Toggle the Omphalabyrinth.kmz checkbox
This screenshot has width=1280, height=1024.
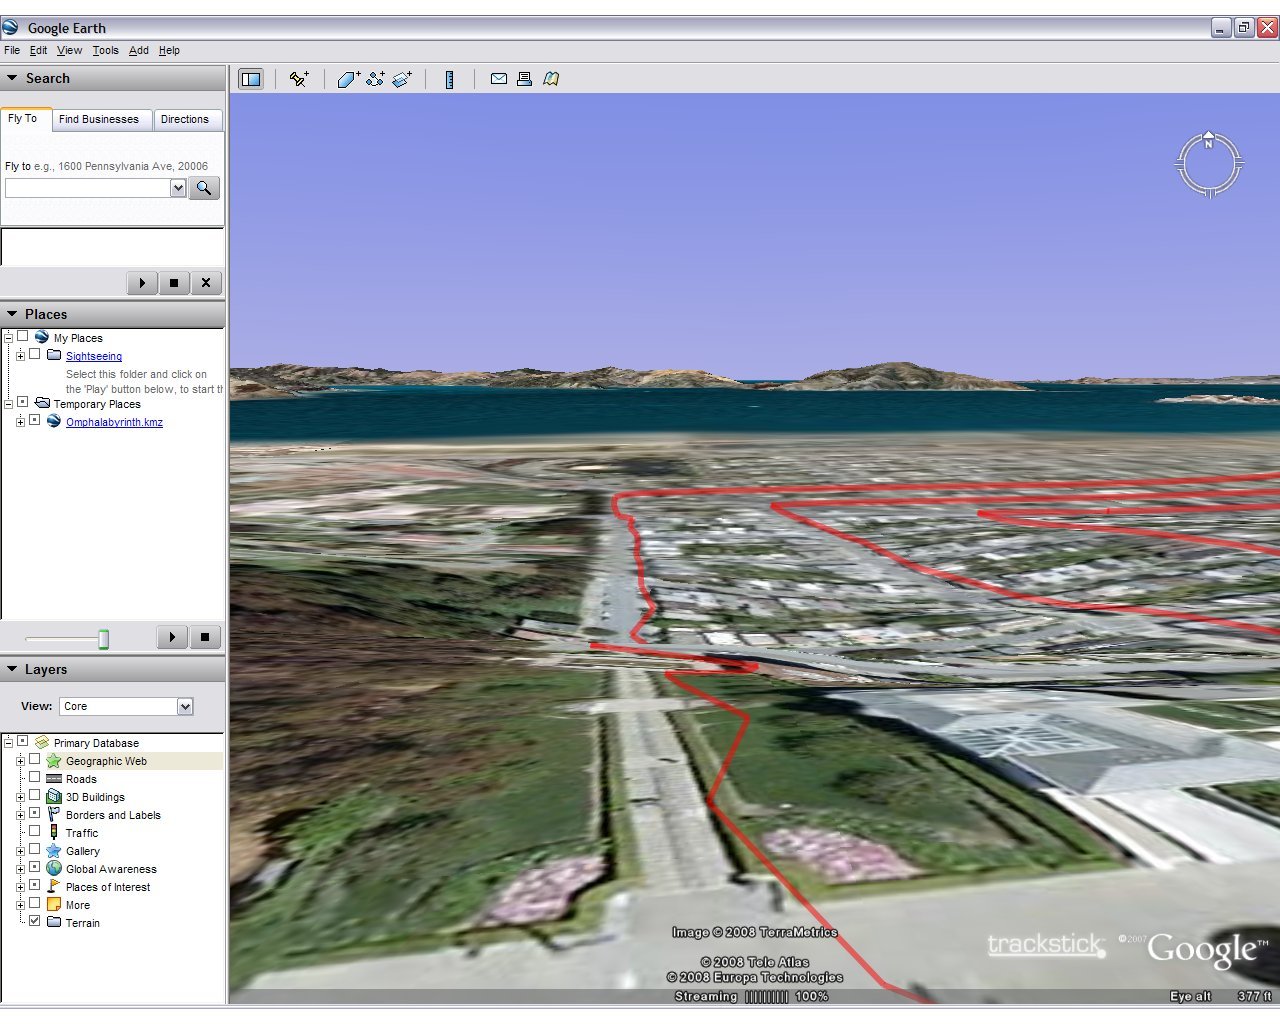(35, 420)
